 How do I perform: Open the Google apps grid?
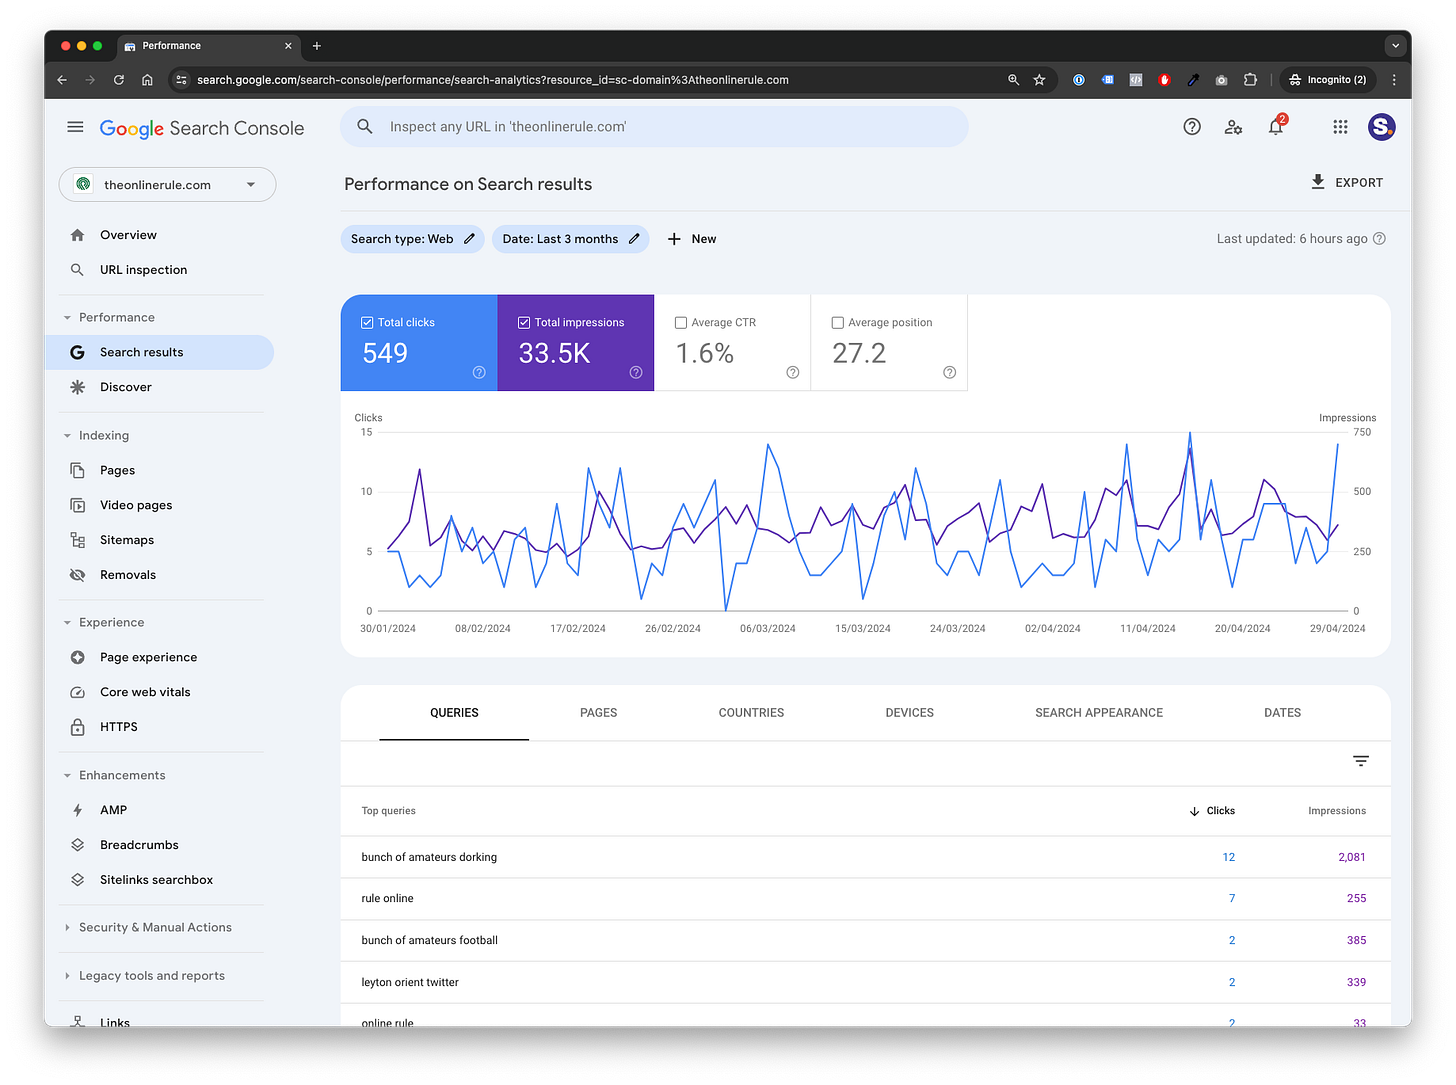pos(1340,127)
